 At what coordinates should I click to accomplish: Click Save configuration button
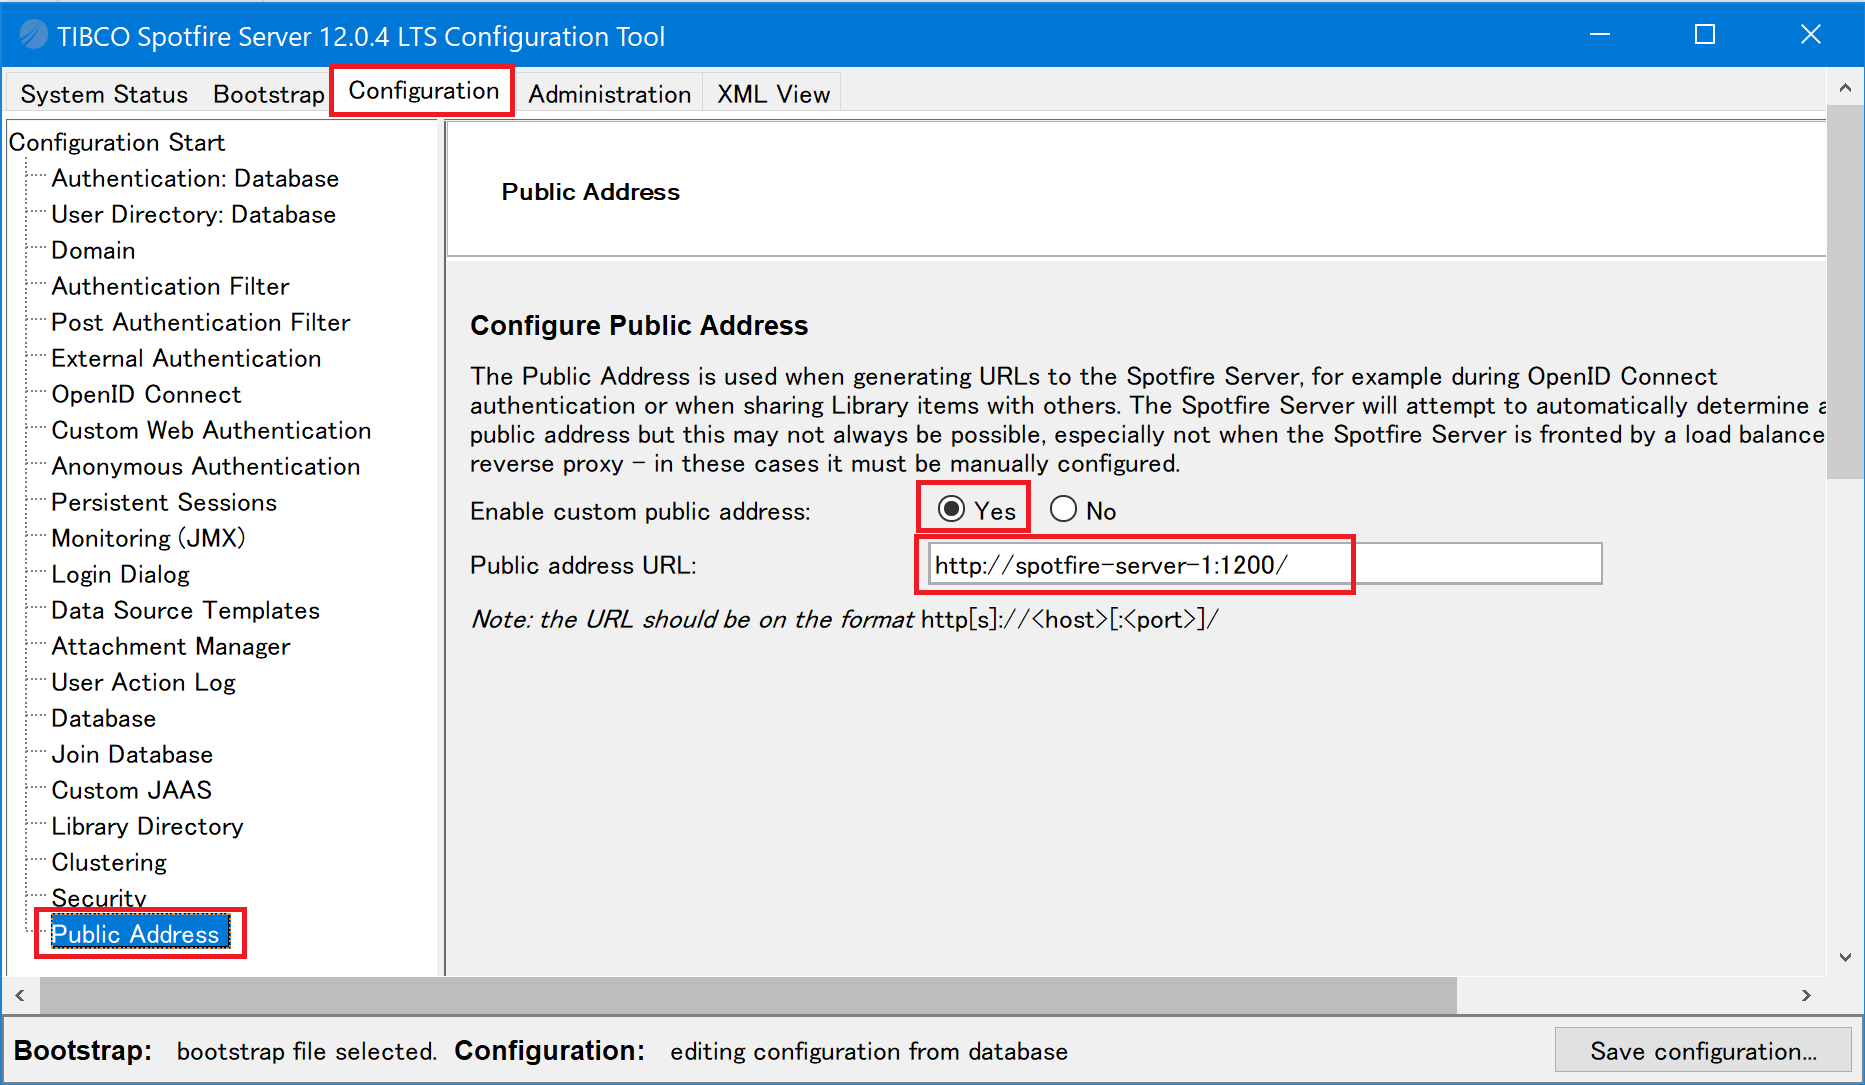coord(1703,1051)
